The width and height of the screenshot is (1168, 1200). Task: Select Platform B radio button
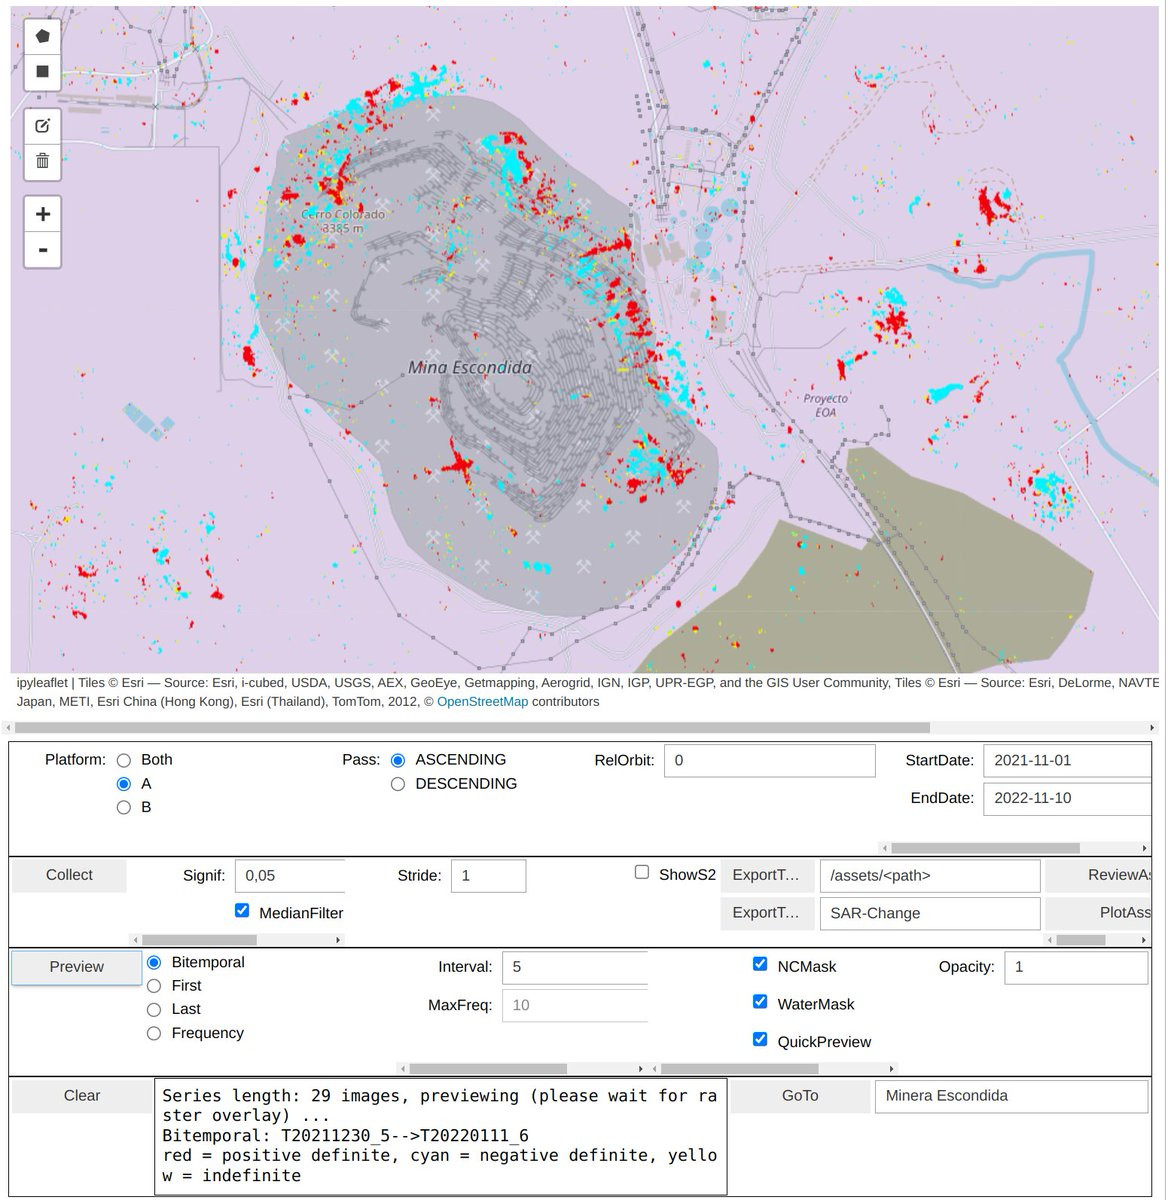click(x=124, y=807)
